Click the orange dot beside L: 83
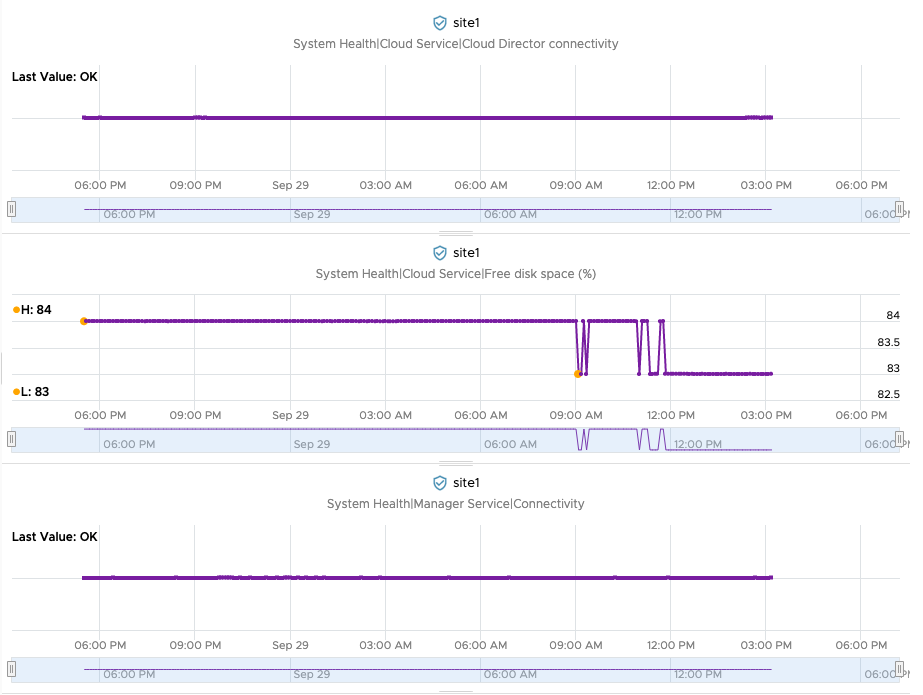Image resolution: width=923 pixels, height=695 pixels. [x=16, y=392]
